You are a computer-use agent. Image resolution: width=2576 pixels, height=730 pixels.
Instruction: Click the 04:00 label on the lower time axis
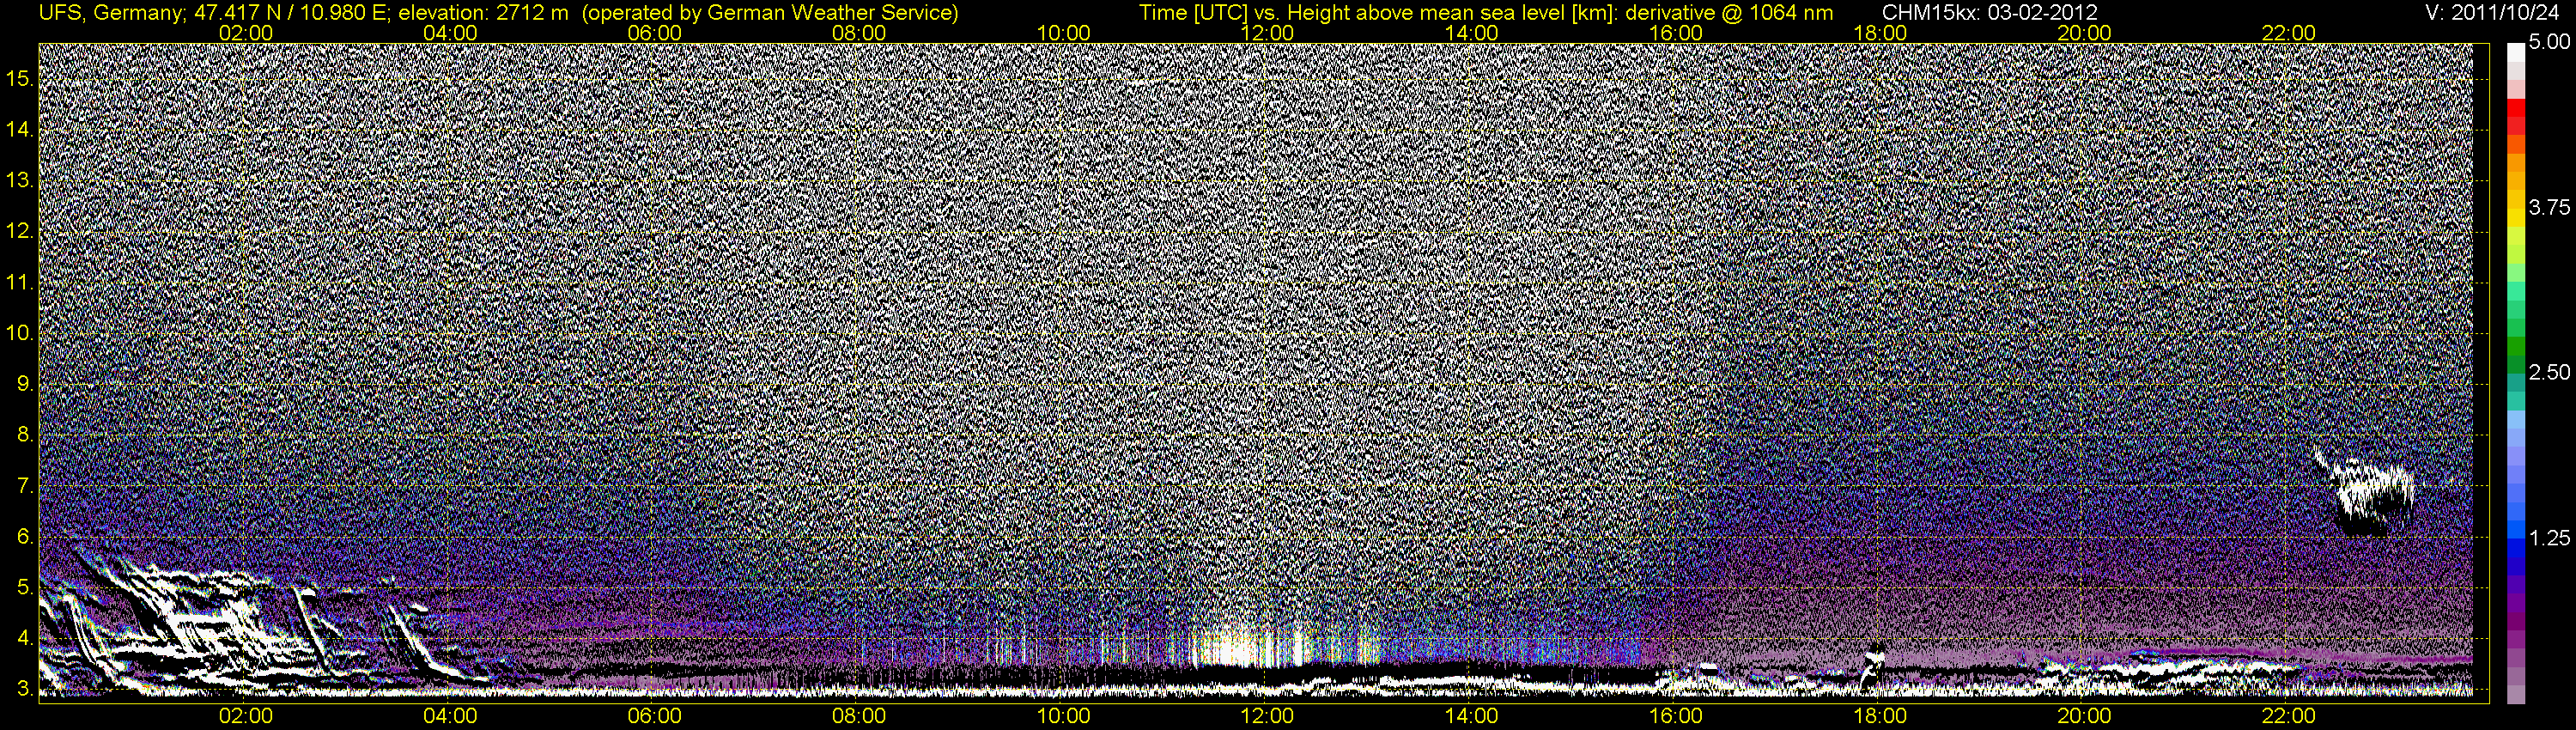[x=450, y=716]
